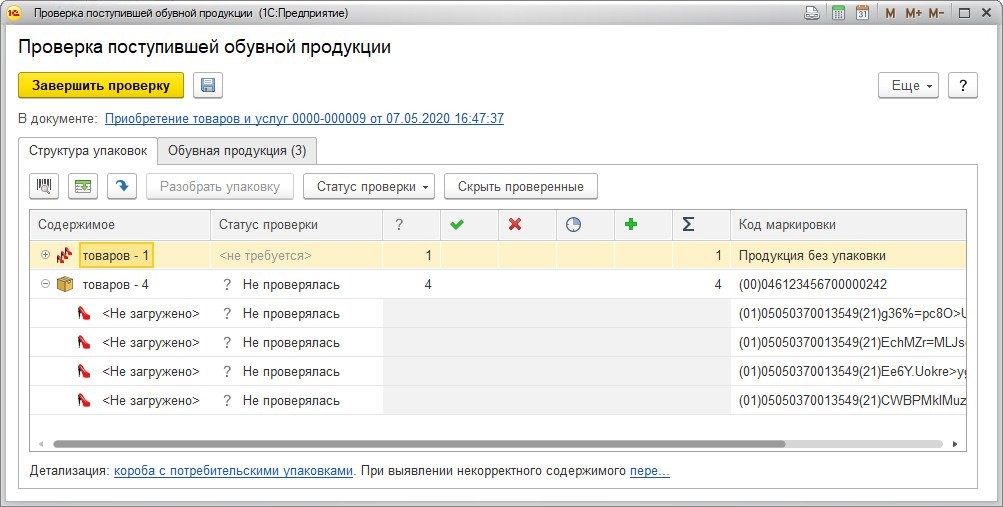Click the shoes icon of товаров - 1 row
The height and width of the screenshot is (507, 1003).
(x=65, y=256)
